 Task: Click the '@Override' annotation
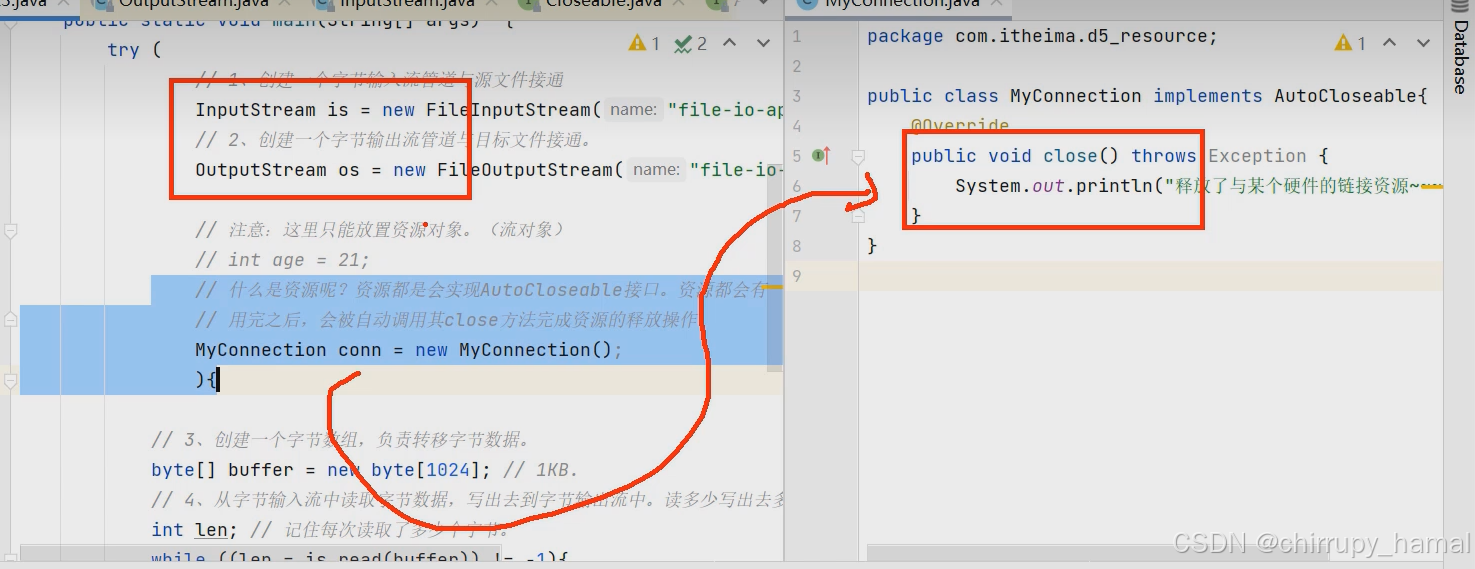tap(960, 127)
